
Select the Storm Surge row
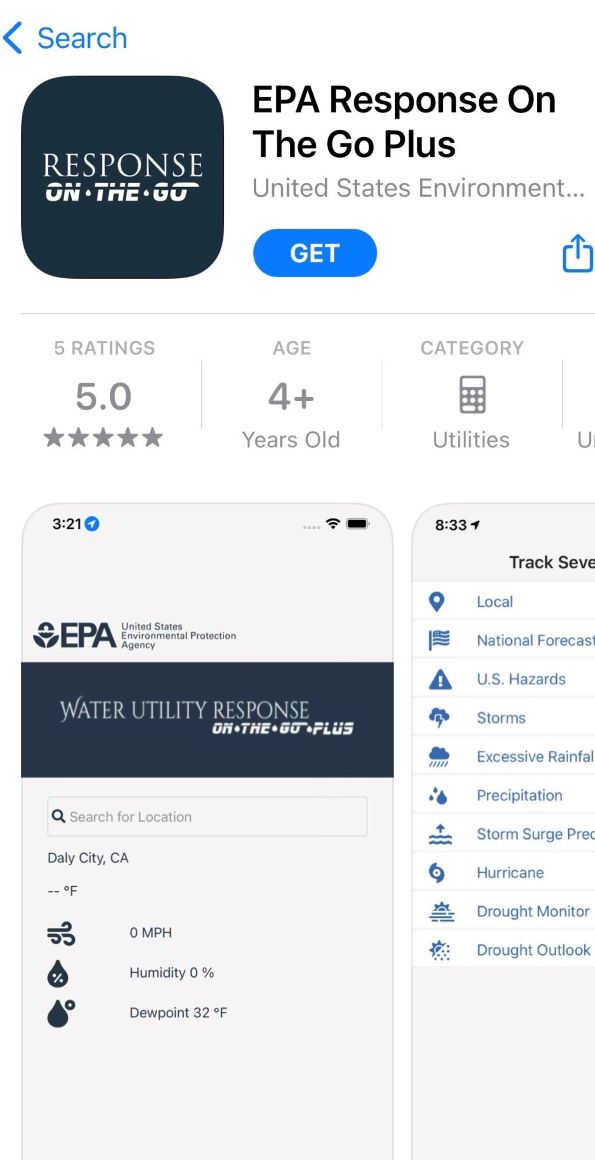(503, 834)
